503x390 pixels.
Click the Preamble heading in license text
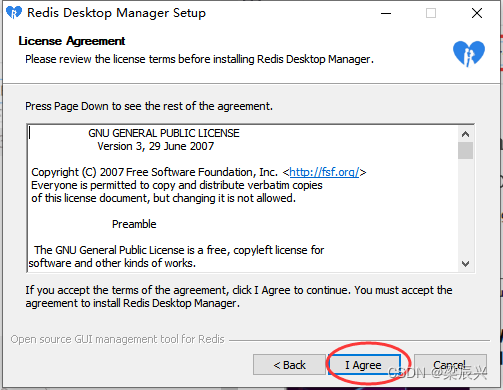[x=134, y=224]
